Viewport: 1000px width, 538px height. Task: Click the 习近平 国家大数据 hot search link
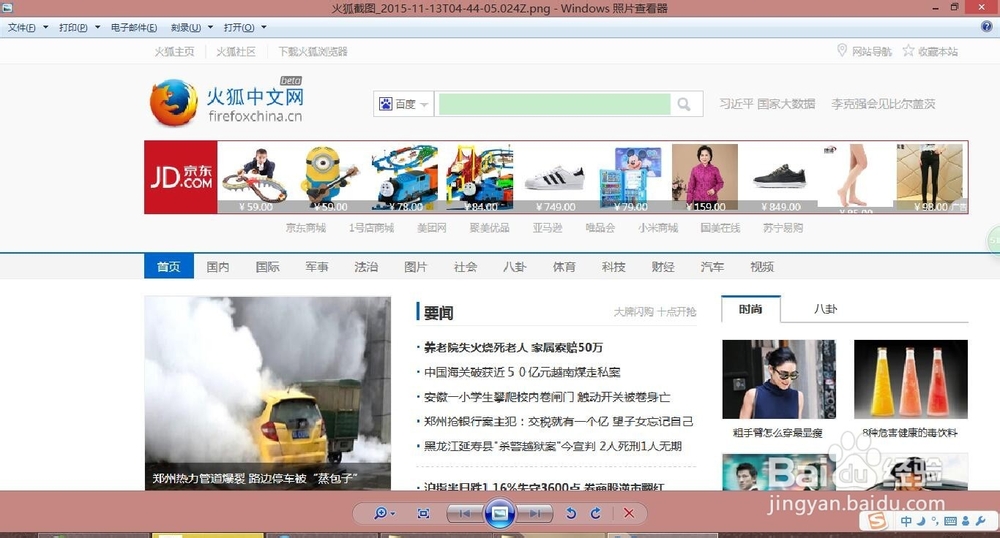(x=767, y=104)
